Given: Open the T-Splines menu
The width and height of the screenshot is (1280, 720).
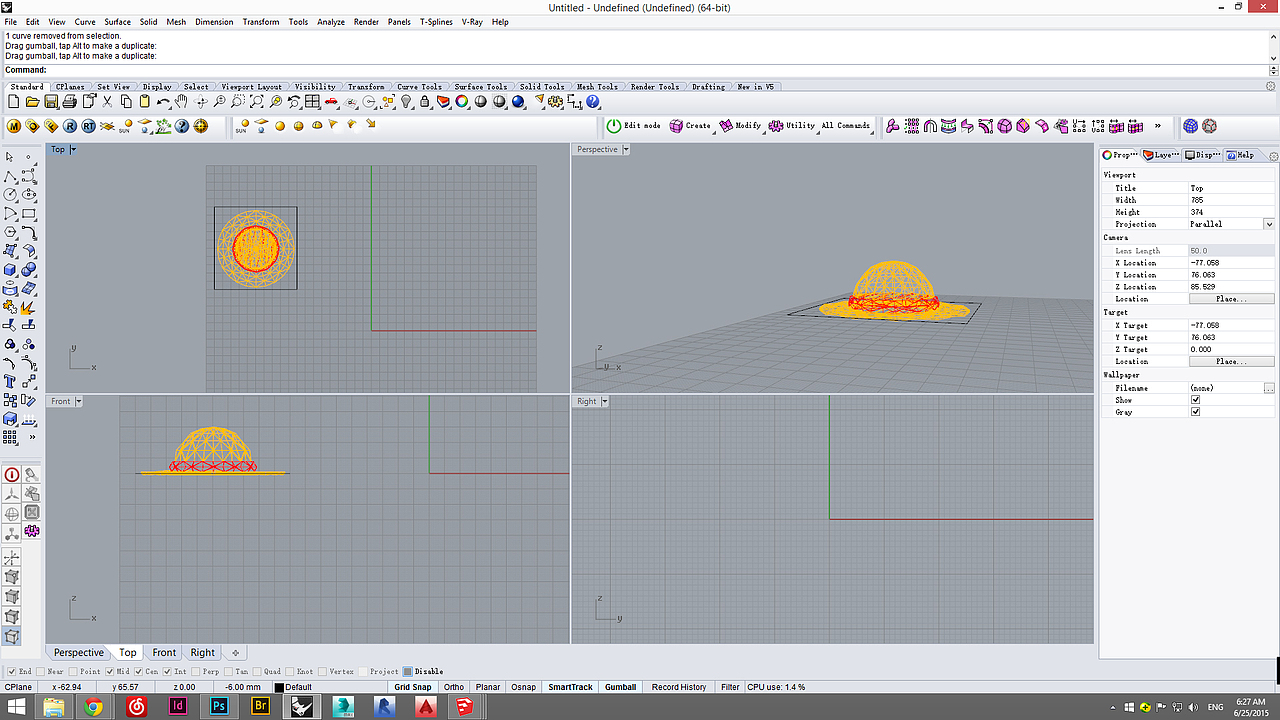Looking at the screenshot, I should [436, 22].
